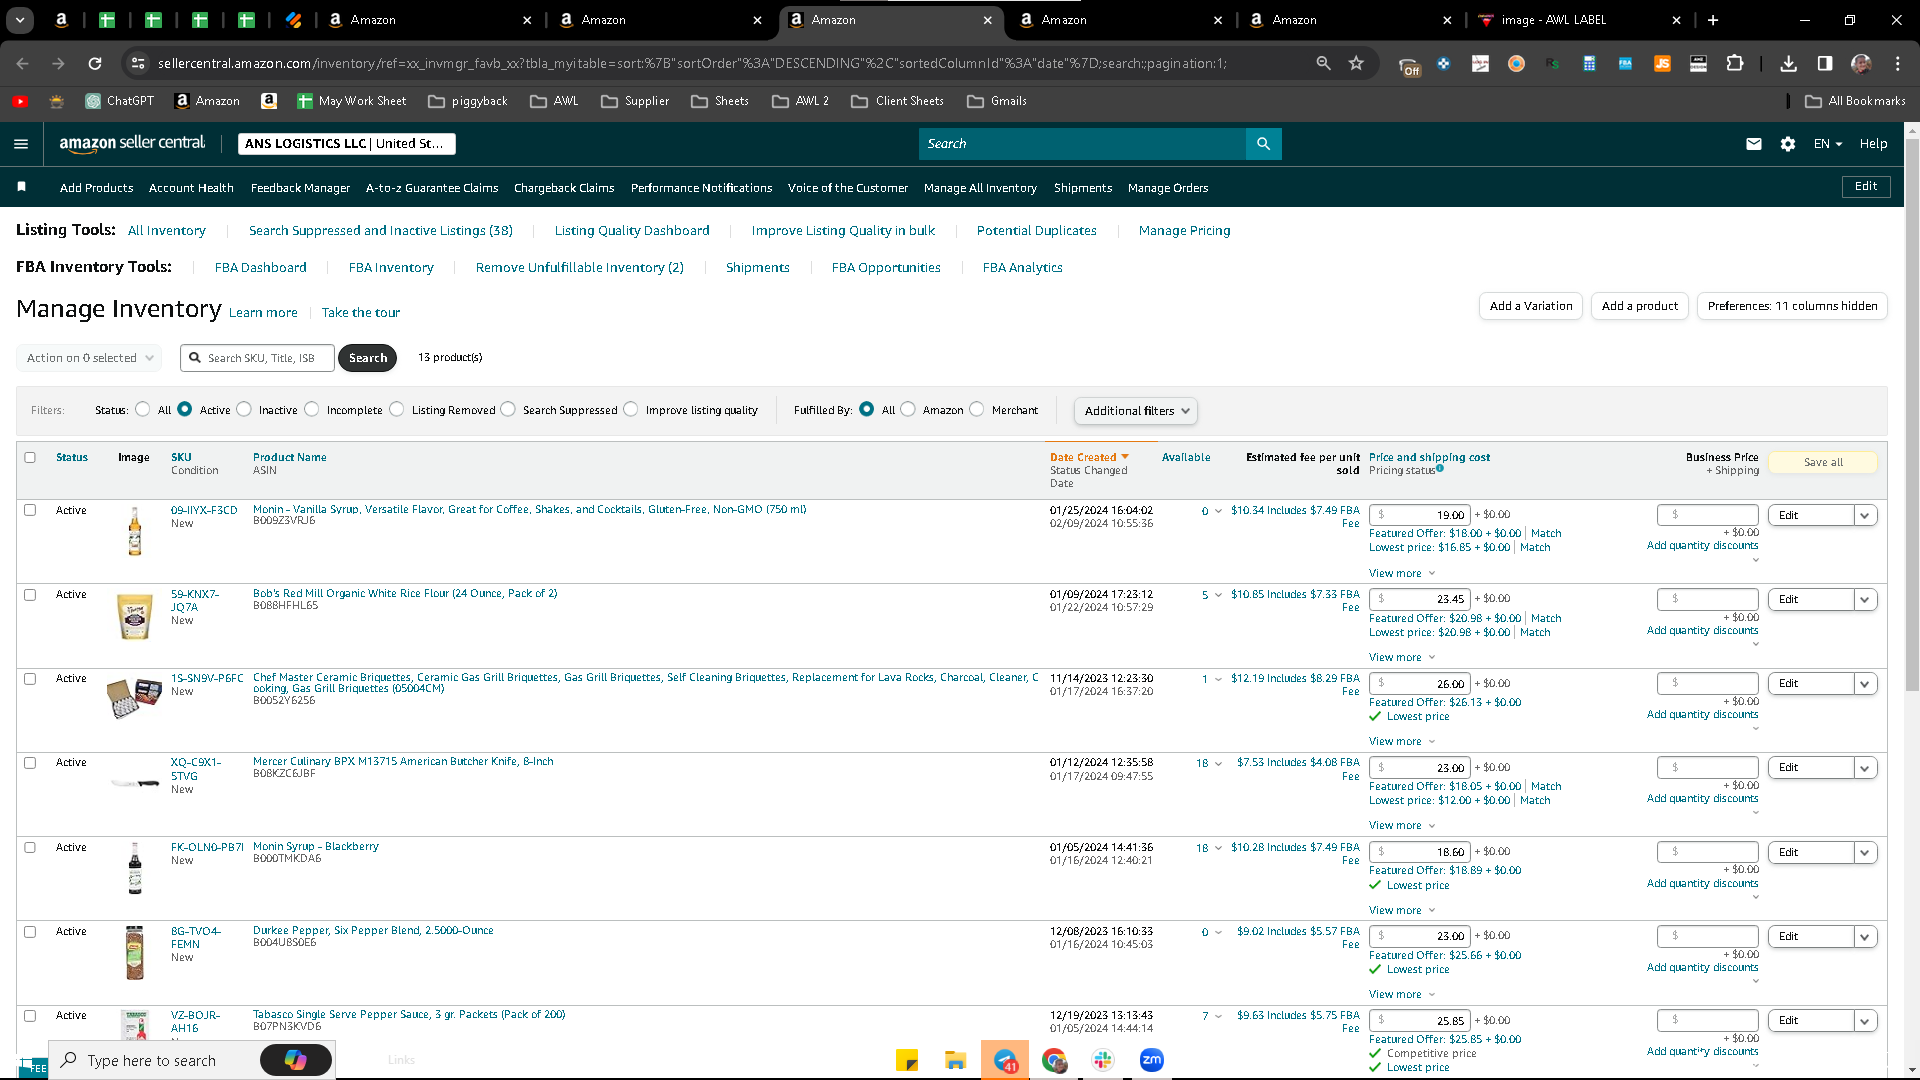Set Fulfilled By to Amazon radio
1920x1080 pixels.
pyautogui.click(x=908, y=409)
